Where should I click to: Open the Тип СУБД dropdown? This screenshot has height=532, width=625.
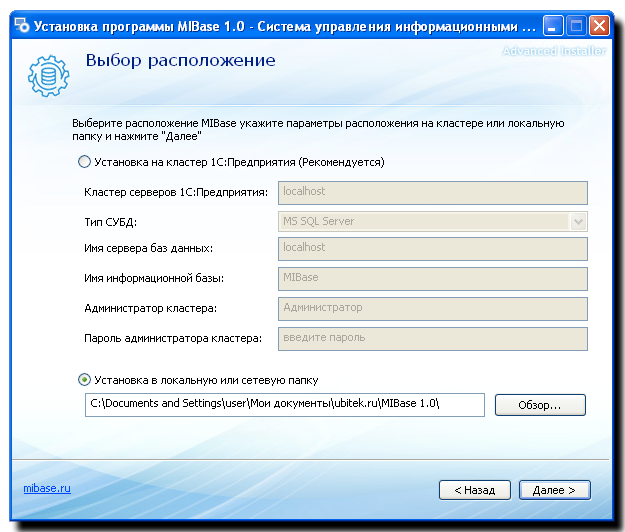pyautogui.click(x=430, y=222)
